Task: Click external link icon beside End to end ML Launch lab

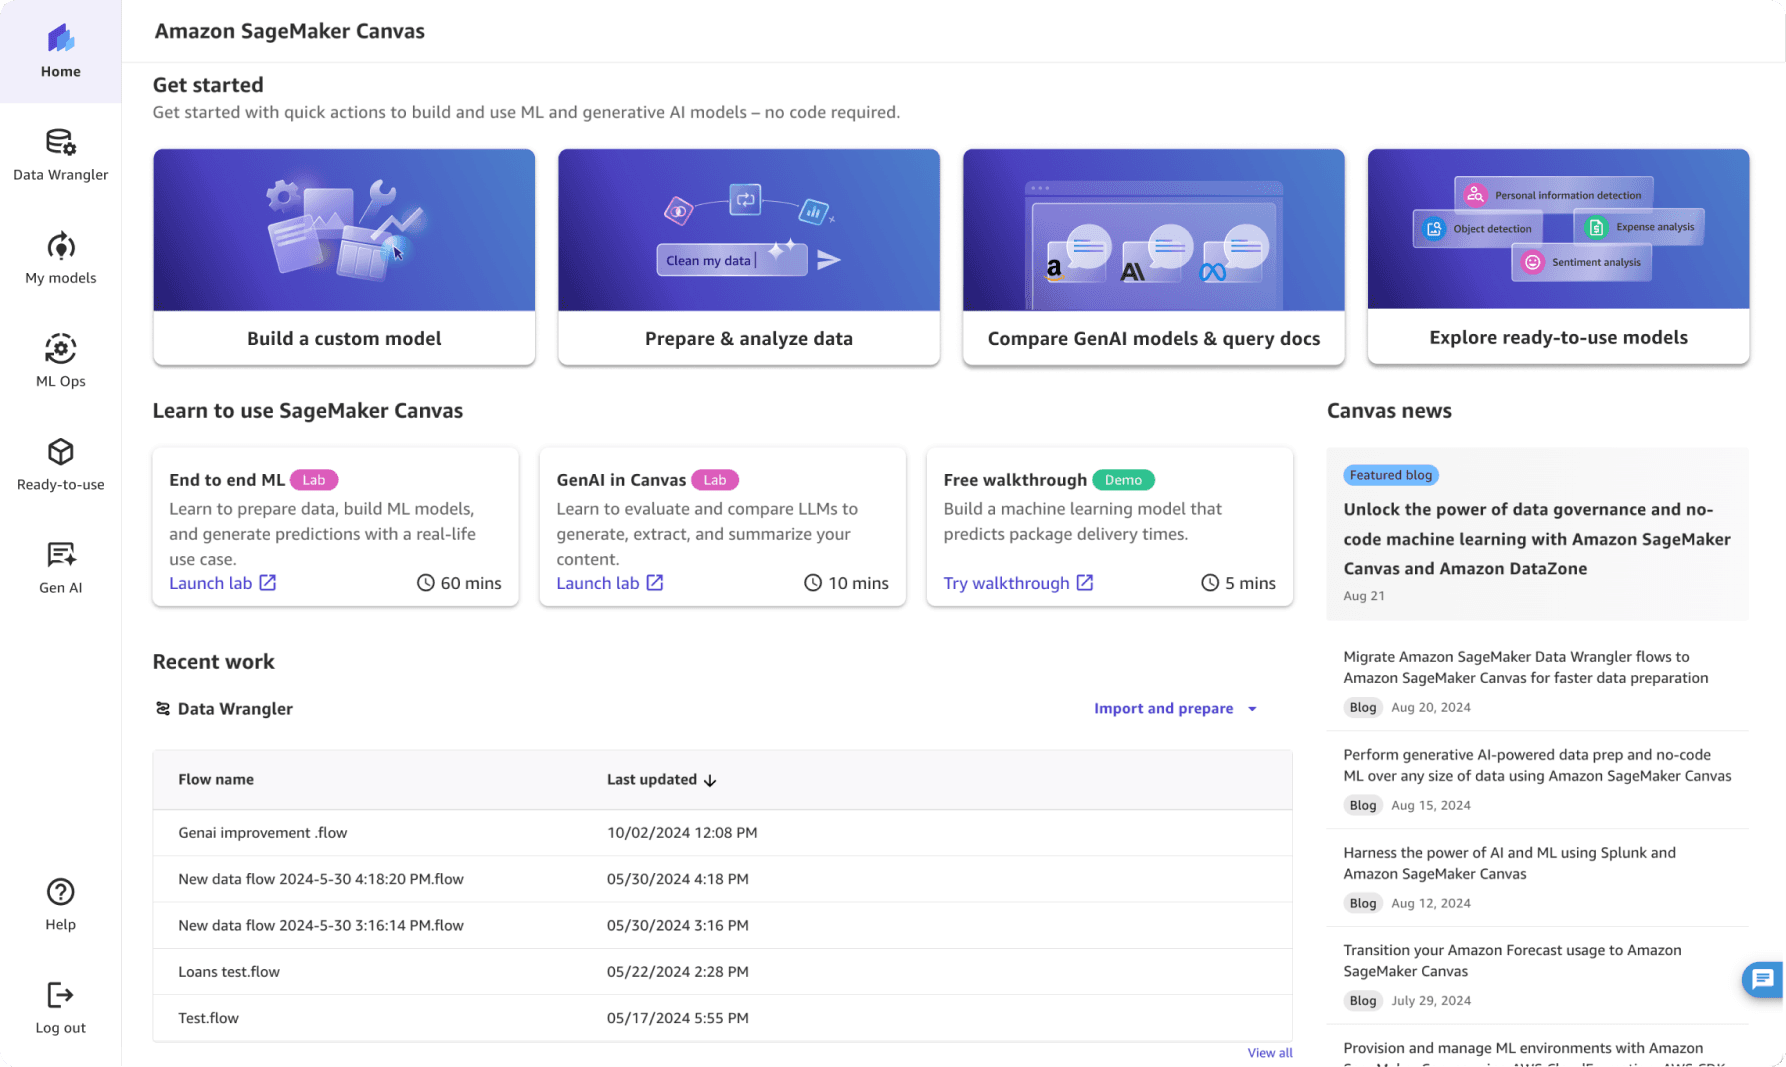Action: pos(268,583)
